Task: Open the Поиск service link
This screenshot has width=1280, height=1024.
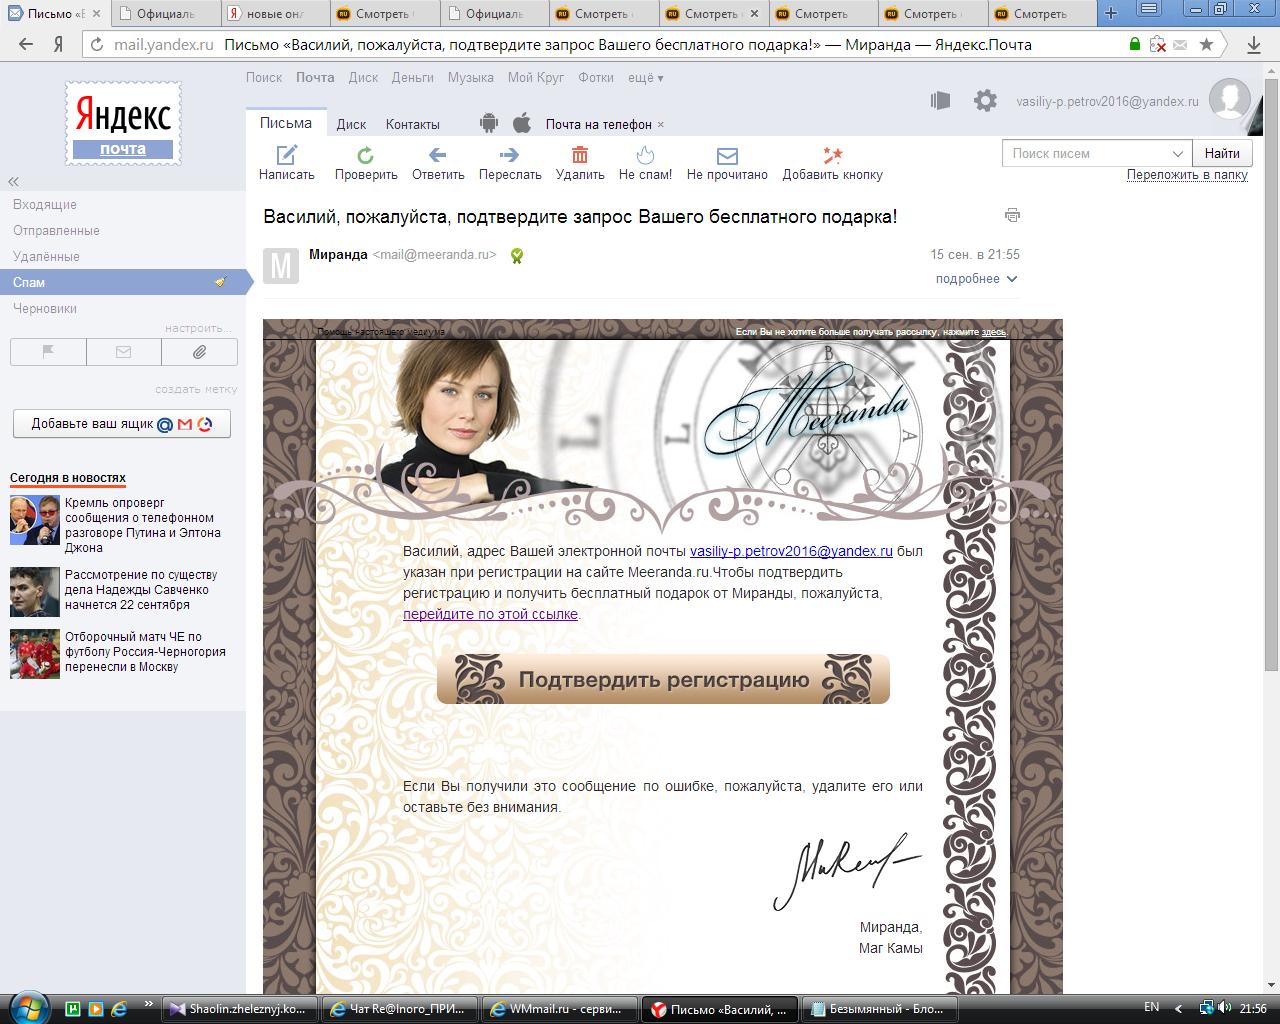Action: coord(264,77)
